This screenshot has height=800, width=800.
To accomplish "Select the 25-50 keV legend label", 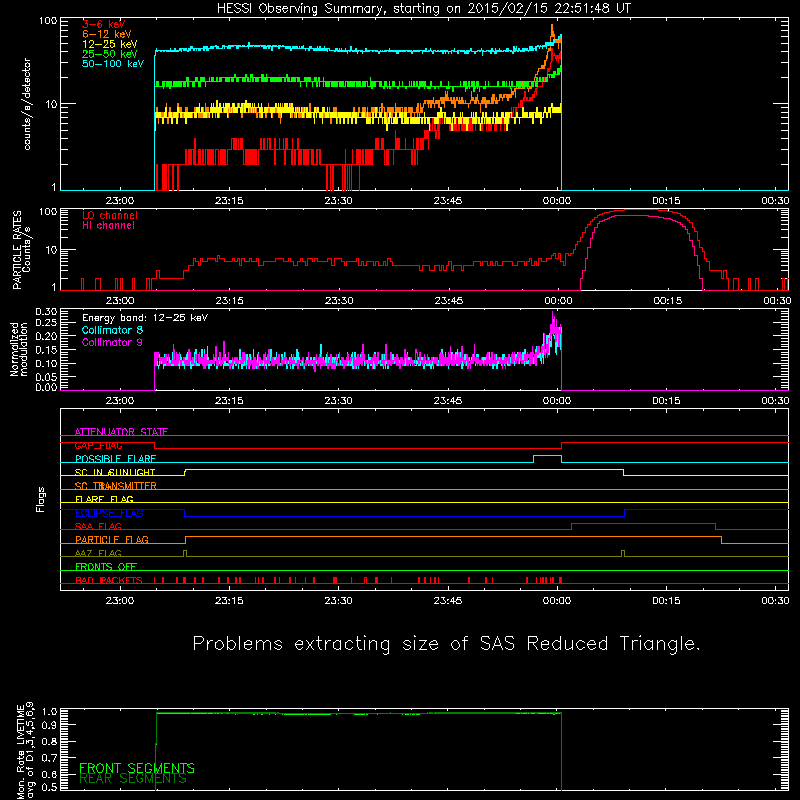I will [x=110, y=54].
